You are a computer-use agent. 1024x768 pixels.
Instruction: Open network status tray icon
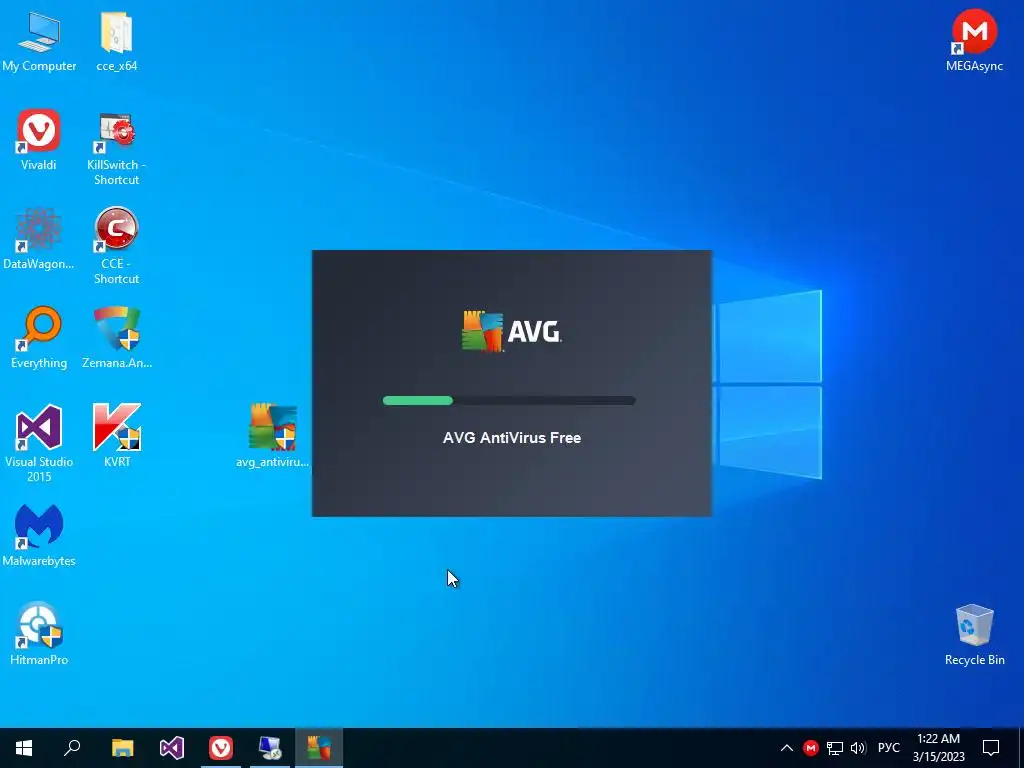tap(835, 748)
